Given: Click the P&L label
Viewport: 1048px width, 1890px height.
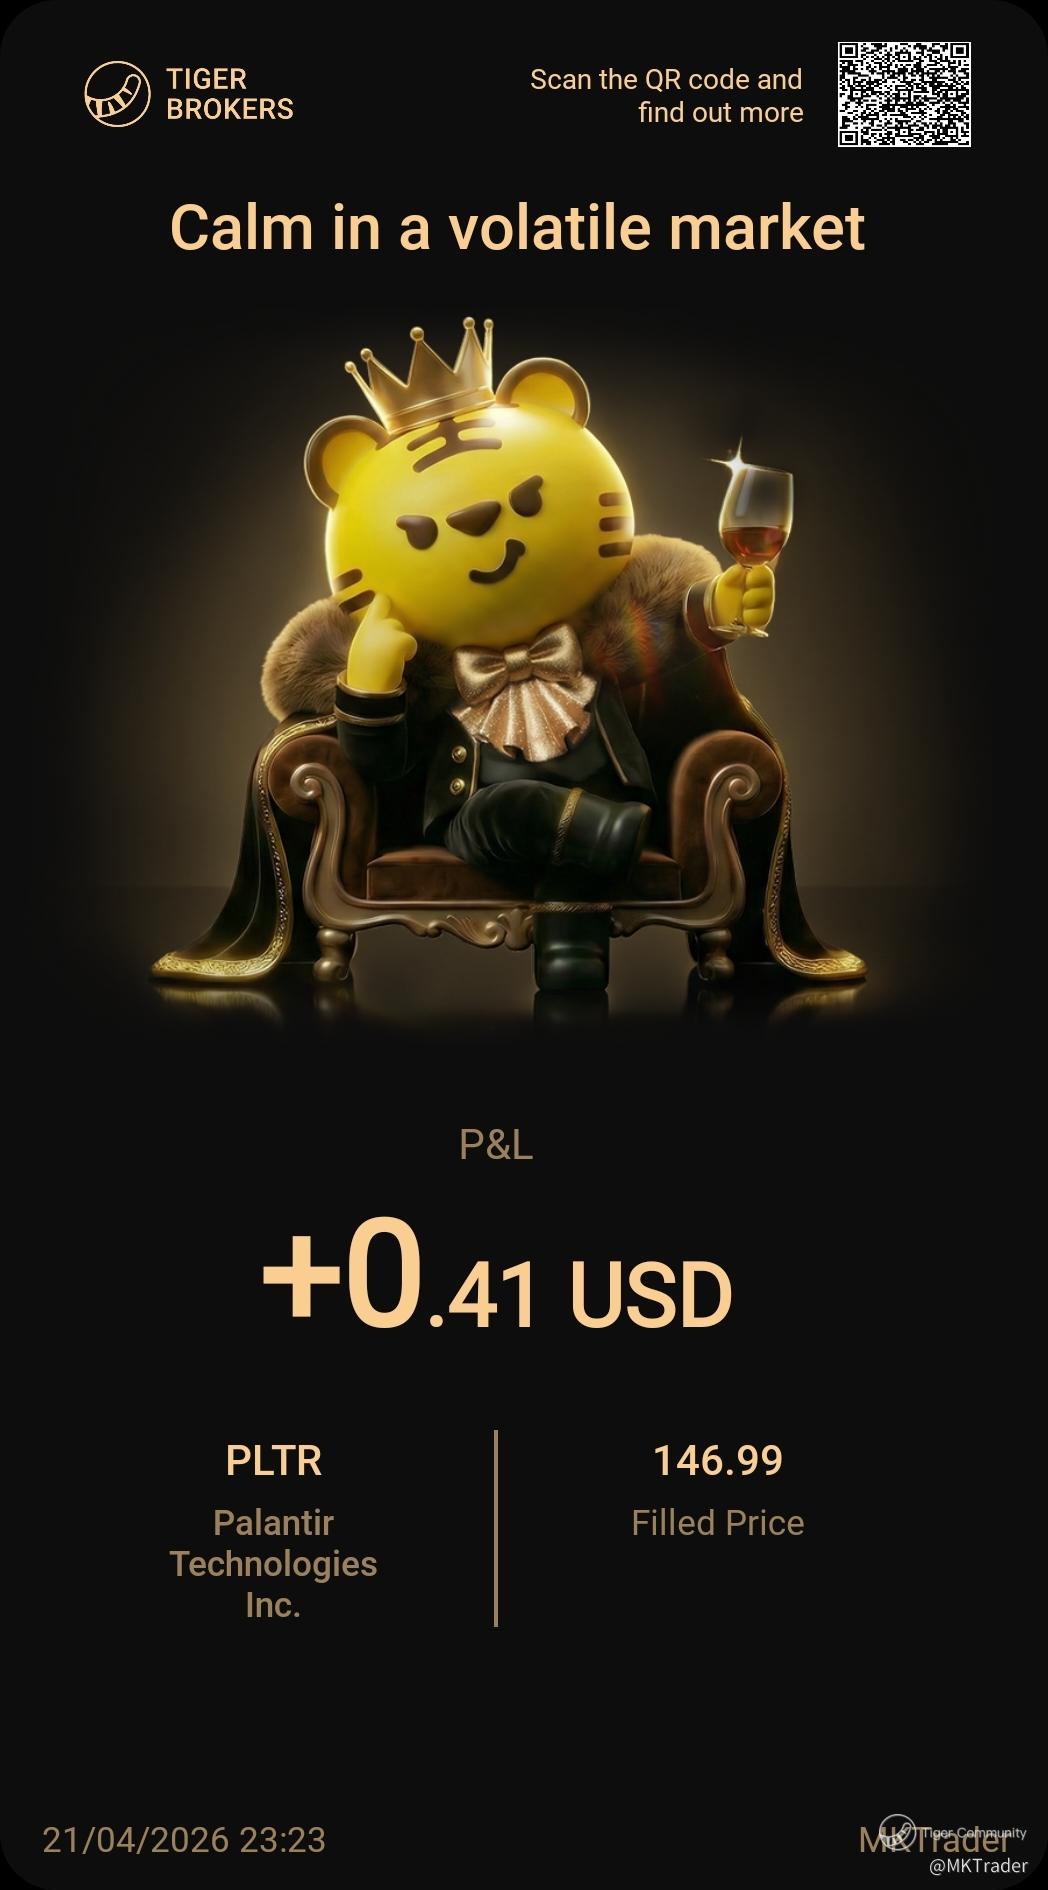Looking at the screenshot, I should pyautogui.click(x=496, y=1144).
